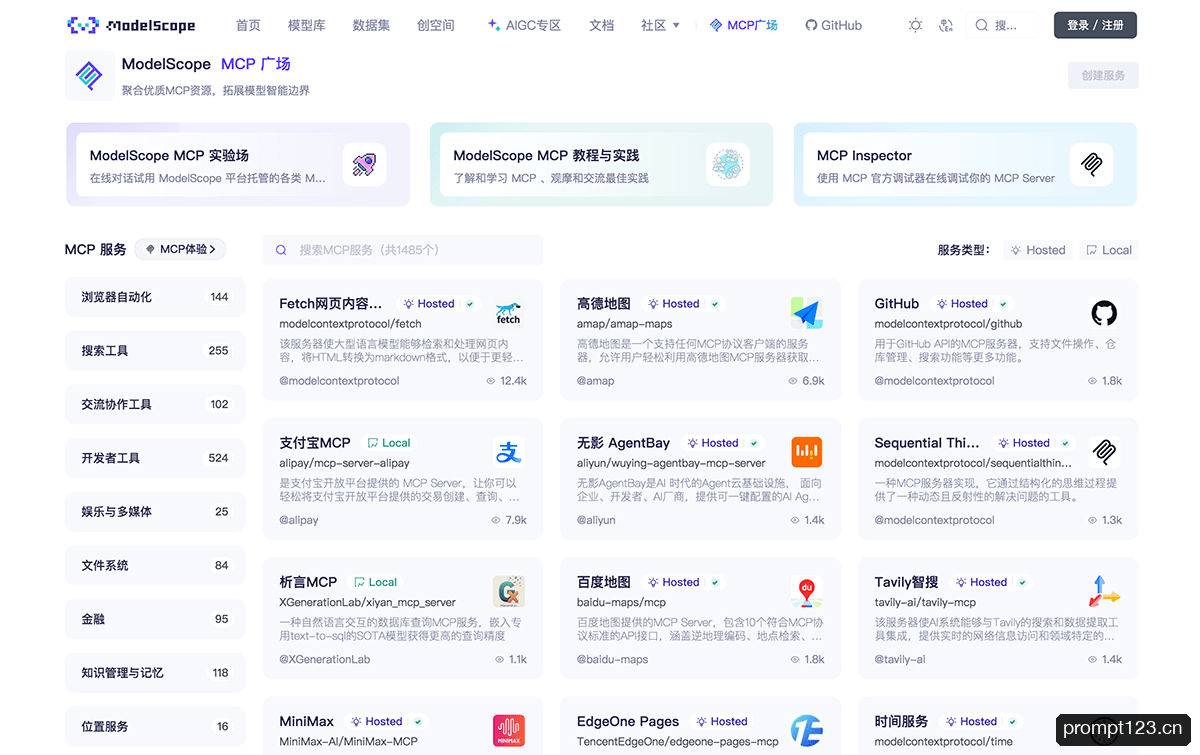The width and height of the screenshot is (1200, 755).
Task: Click the MCP 教程与实践 brain icon
Action: [x=728, y=164]
